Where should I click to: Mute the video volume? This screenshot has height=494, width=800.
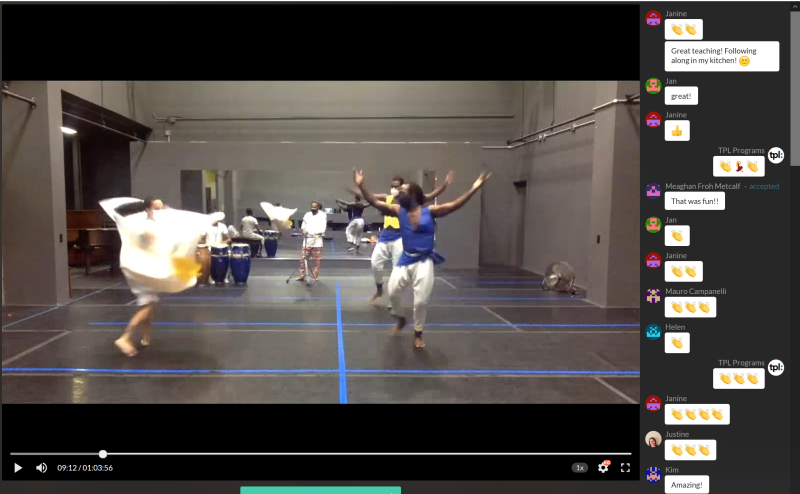(x=41, y=467)
